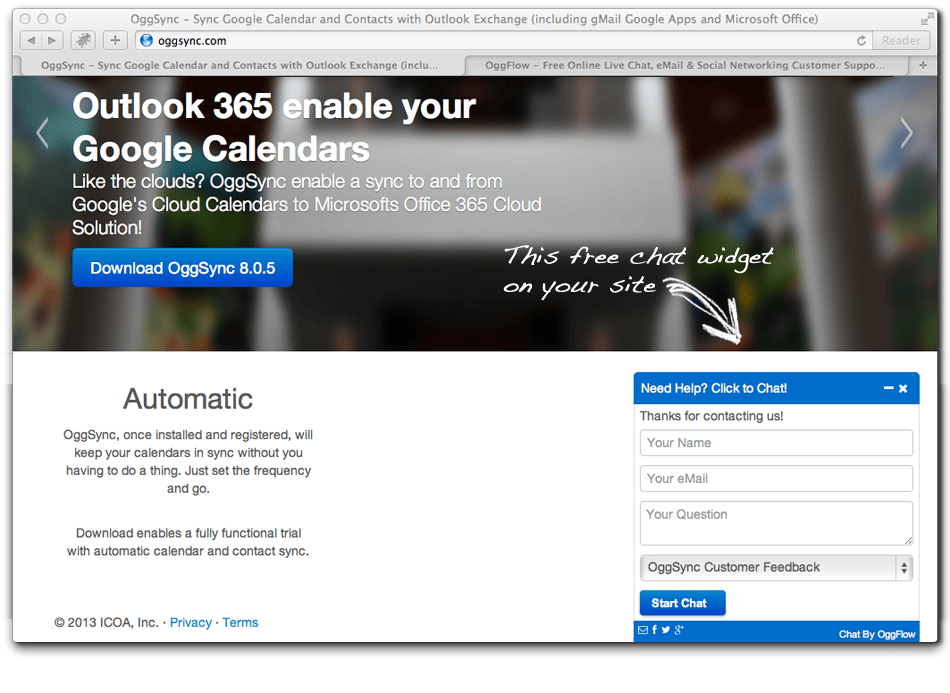Click the Download OggSync 8.0.5 button
Image resolution: width=950 pixels, height=693 pixels.
tap(182, 268)
